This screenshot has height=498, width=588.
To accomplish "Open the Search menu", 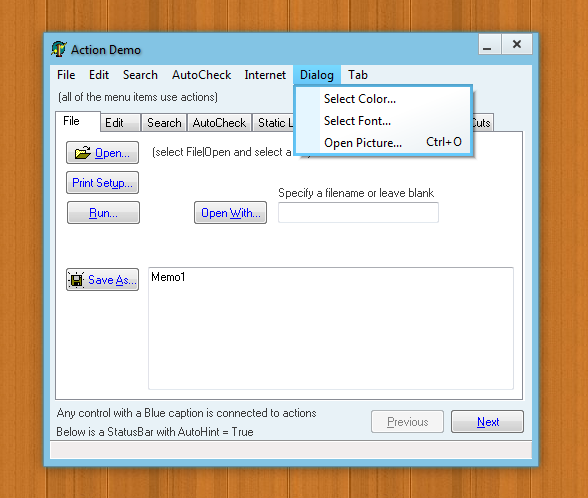I will (x=140, y=75).
